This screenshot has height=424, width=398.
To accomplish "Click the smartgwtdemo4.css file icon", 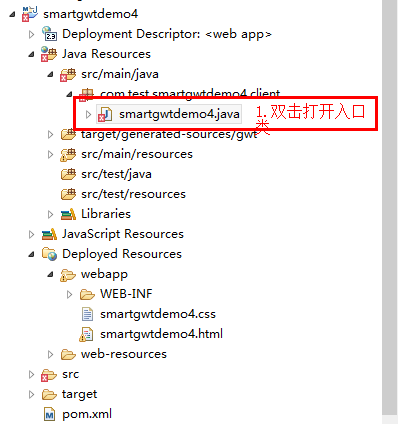I will coord(87,314).
